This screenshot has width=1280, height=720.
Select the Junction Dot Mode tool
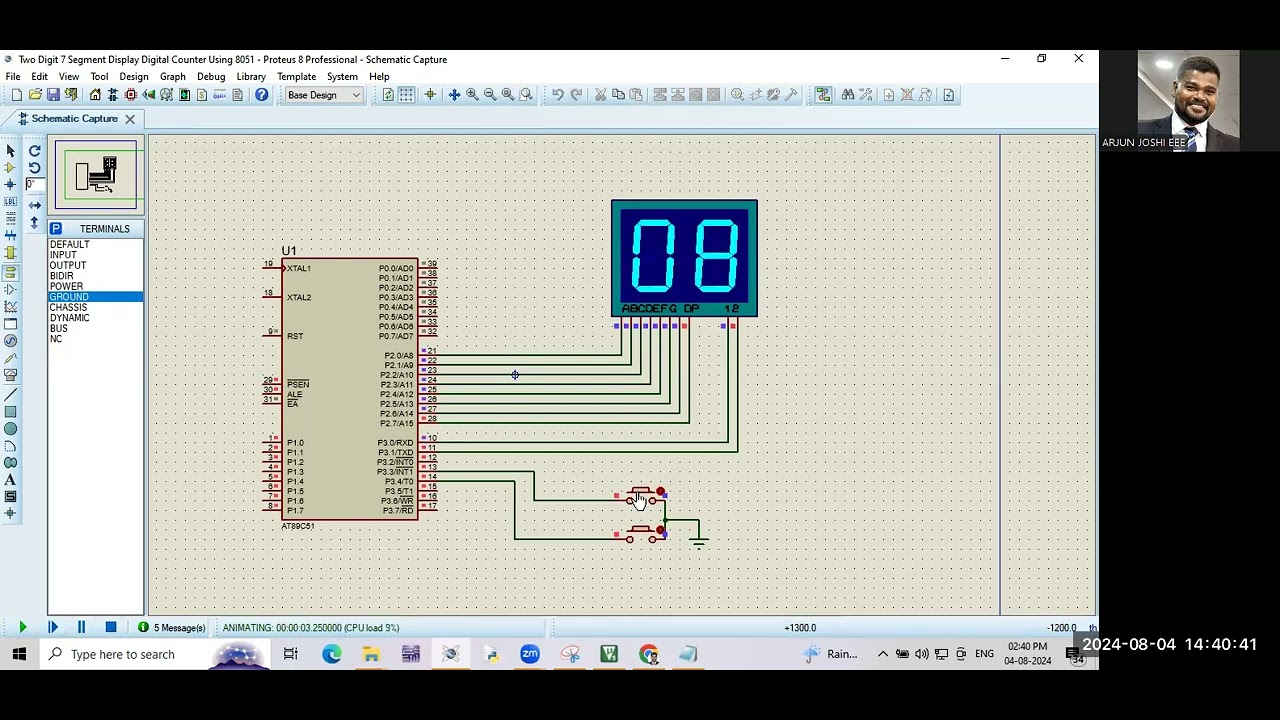10,184
